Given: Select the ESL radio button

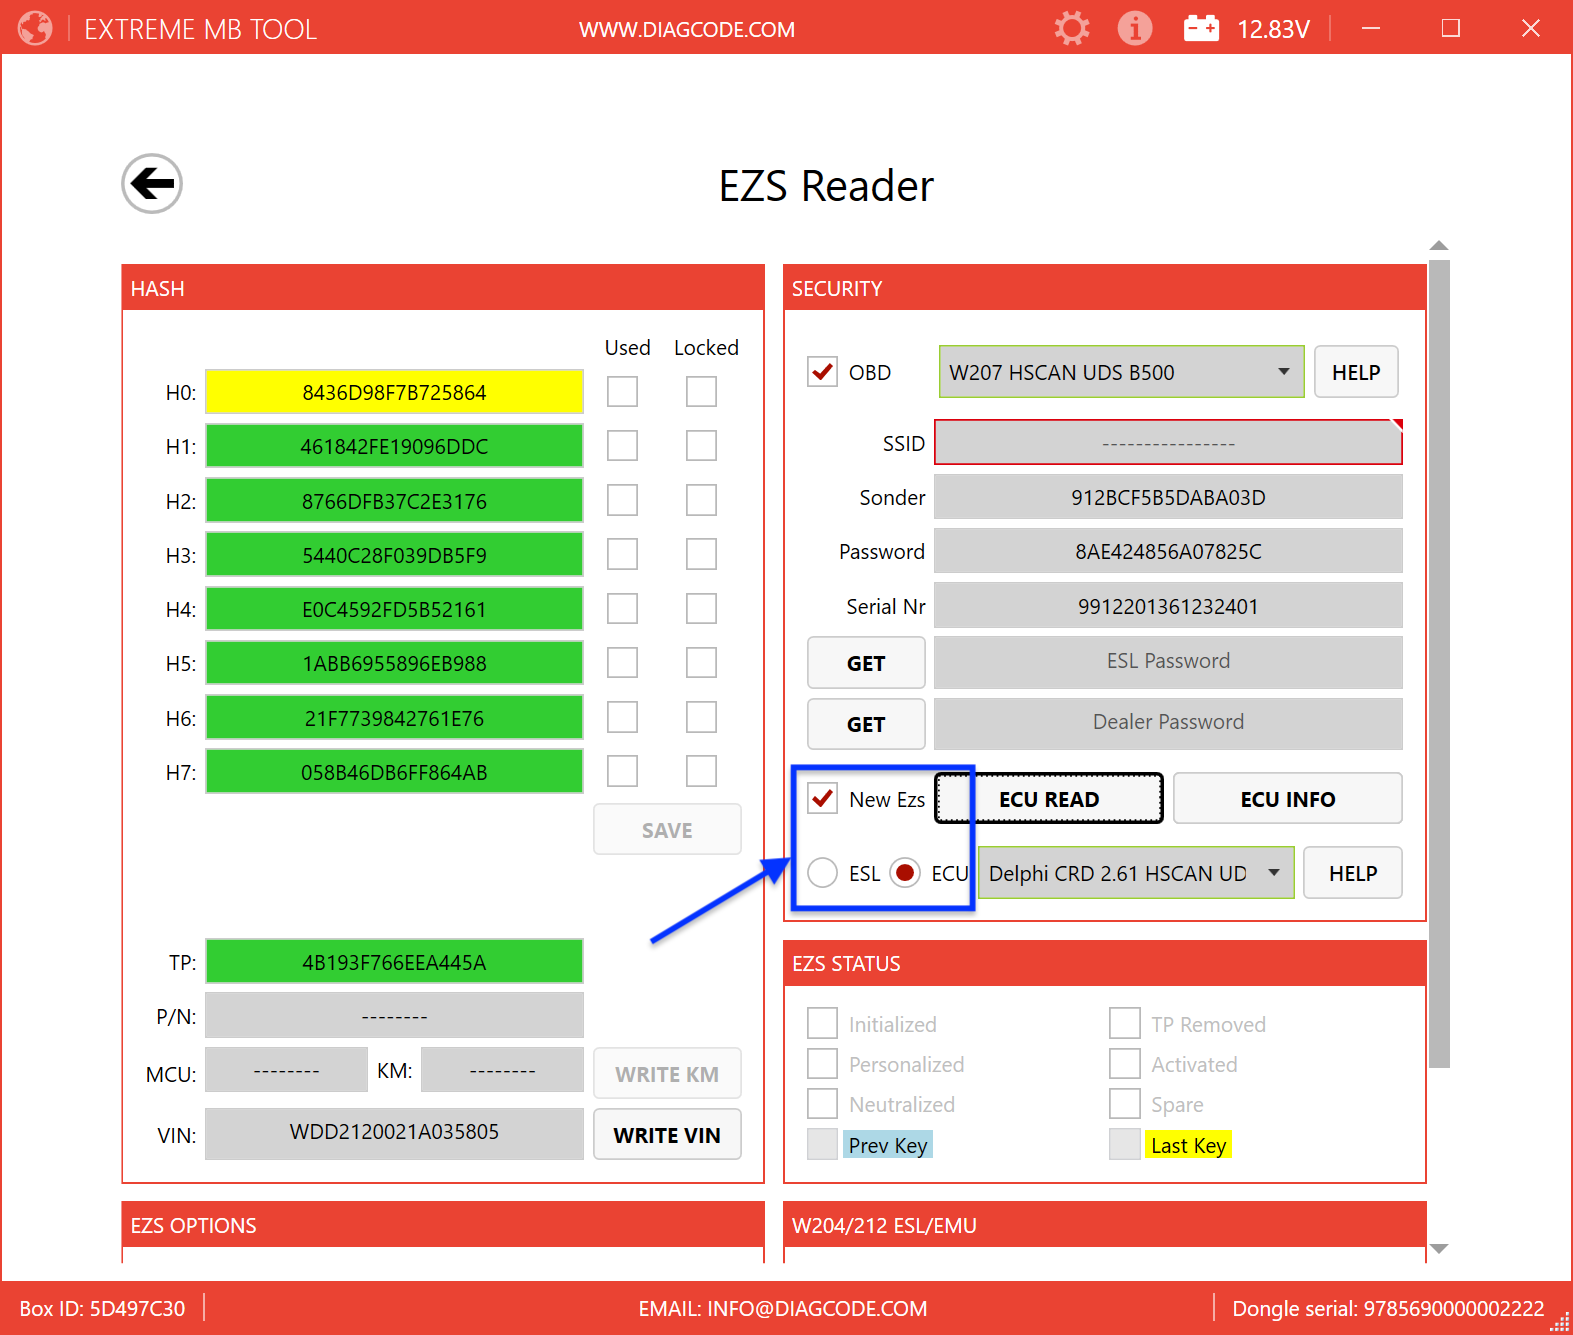Looking at the screenshot, I should (x=822, y=873).
